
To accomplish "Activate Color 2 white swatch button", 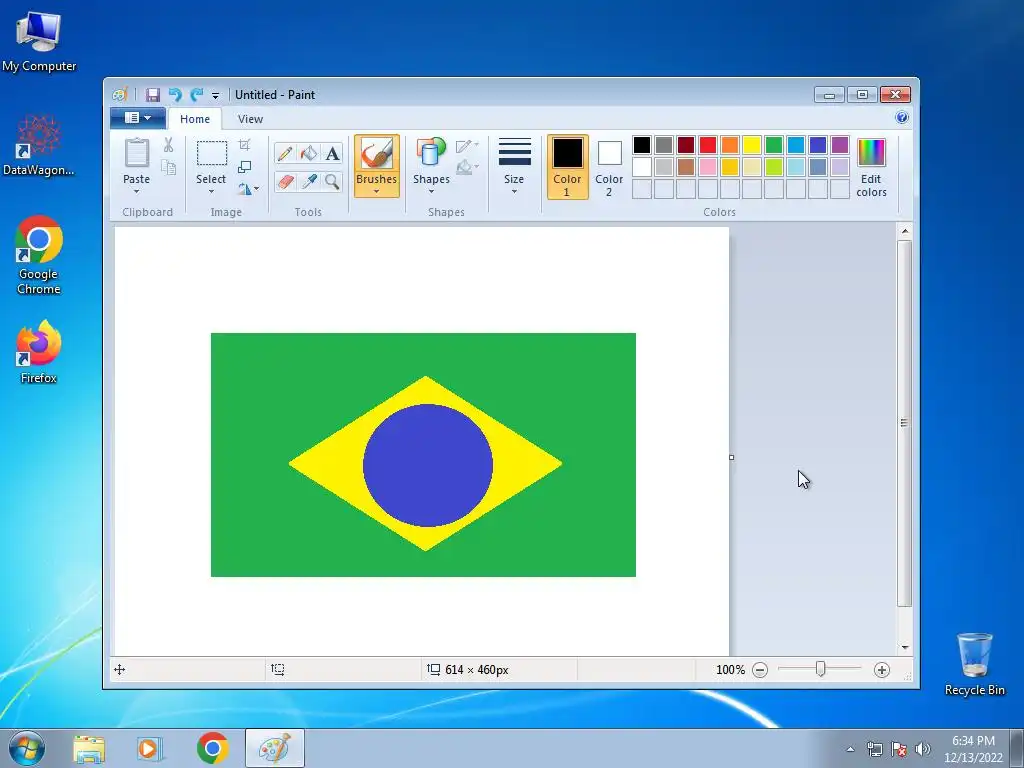I will click(609, 167).
